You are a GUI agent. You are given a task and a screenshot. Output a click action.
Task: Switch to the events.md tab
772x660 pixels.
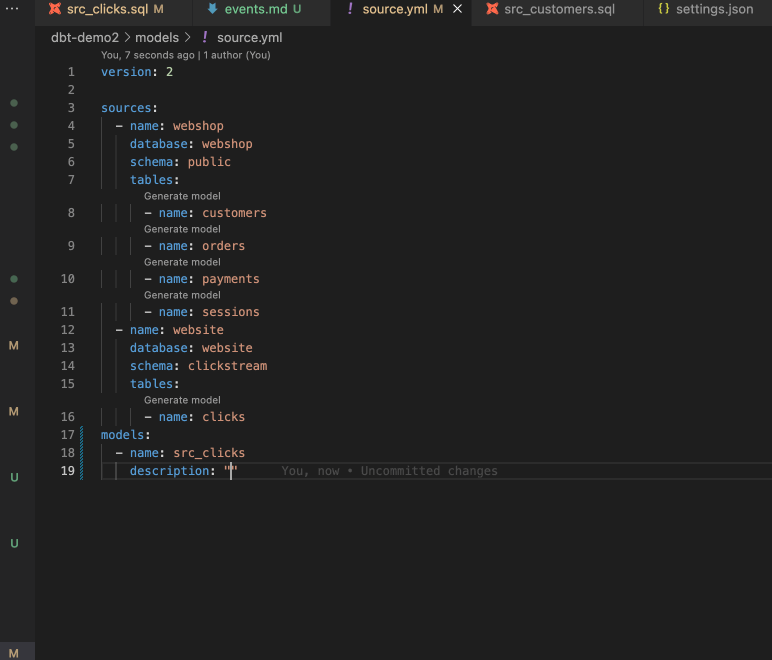(261, 9)
